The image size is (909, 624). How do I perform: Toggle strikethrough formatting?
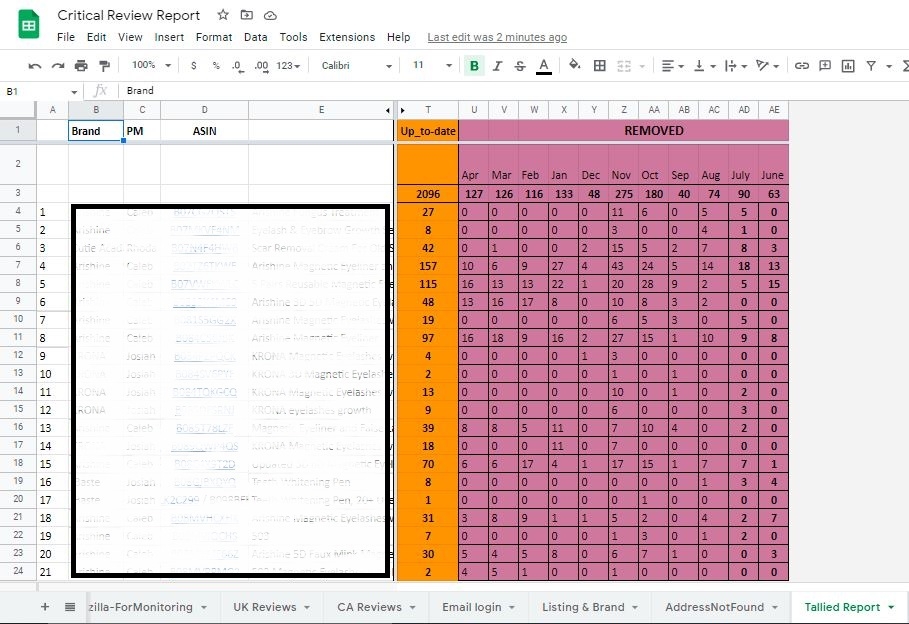point(520,66)
